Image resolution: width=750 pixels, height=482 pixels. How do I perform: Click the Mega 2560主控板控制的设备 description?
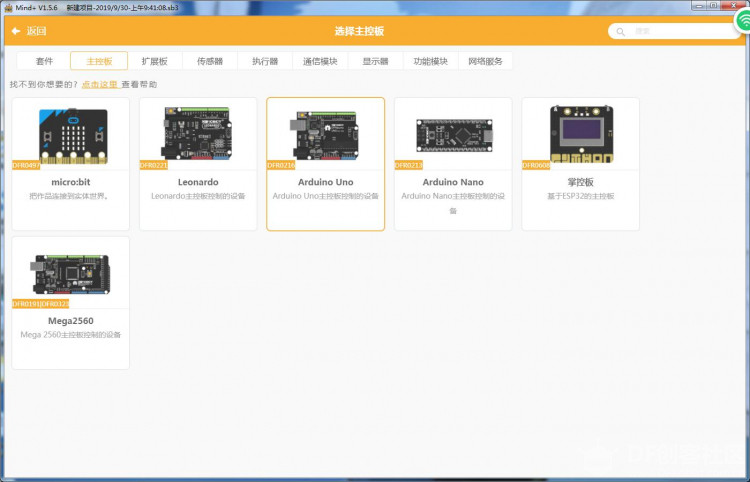(x=71, y=335)
